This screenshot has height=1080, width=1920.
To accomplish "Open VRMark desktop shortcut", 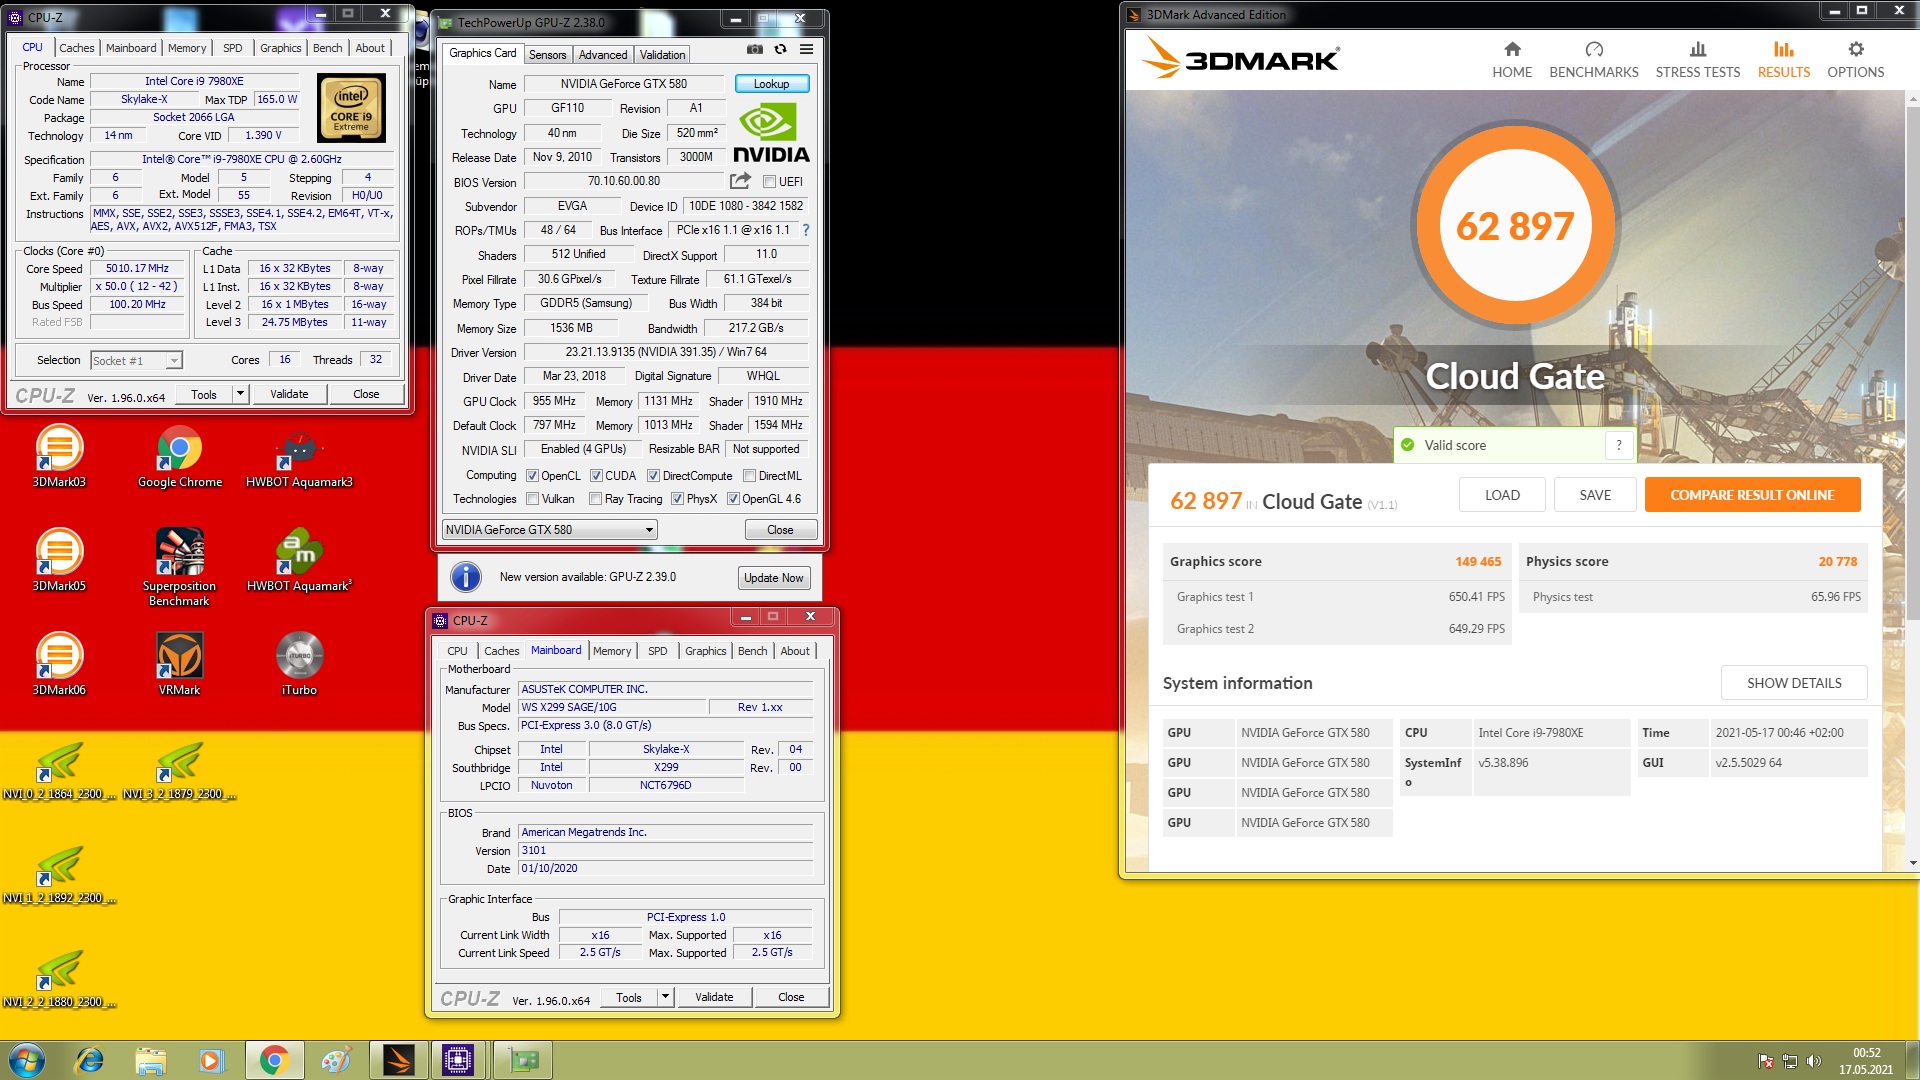I will point(179,665).
